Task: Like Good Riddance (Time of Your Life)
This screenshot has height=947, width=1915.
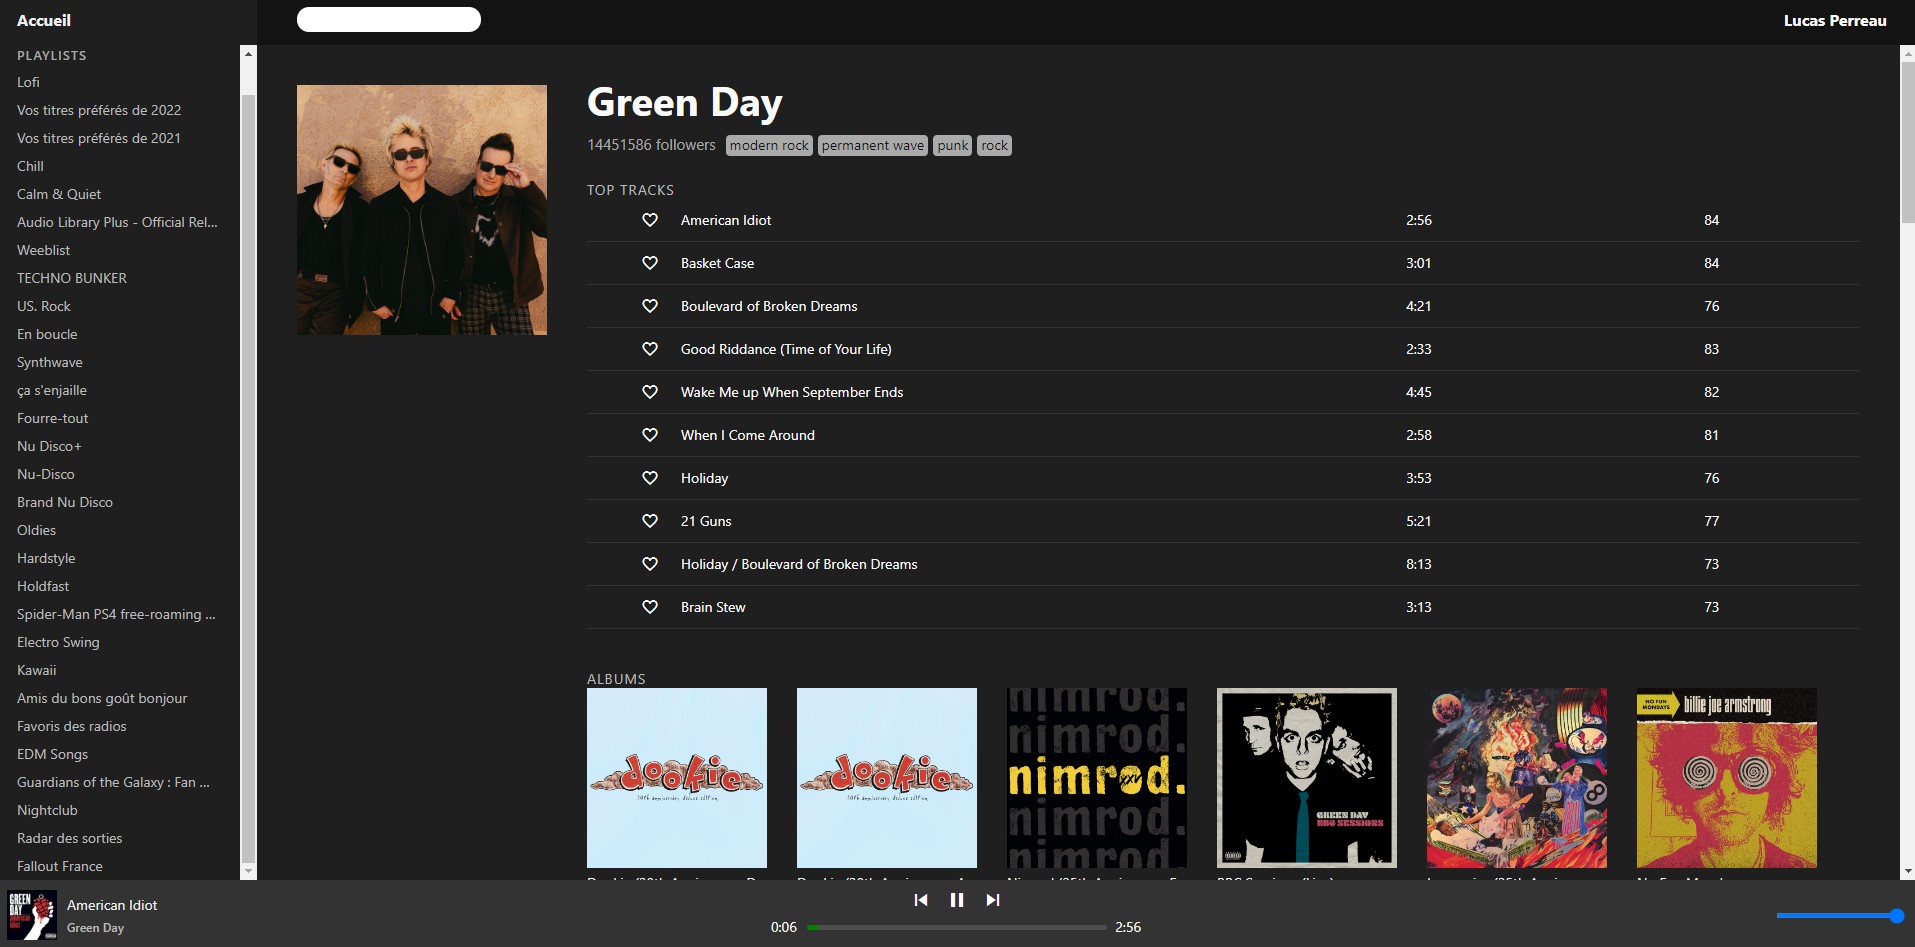Action: pyautogui.click(x=650, y=349)
